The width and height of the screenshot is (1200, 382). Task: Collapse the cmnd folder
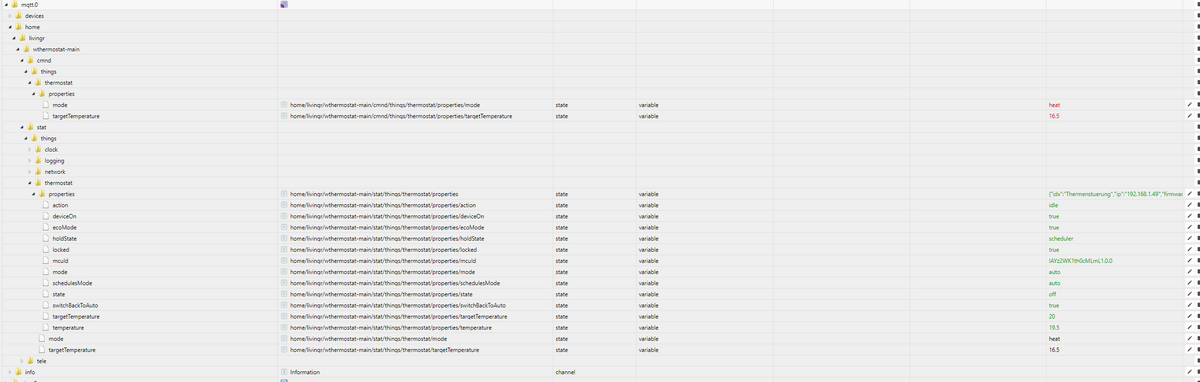click(21, 60)
